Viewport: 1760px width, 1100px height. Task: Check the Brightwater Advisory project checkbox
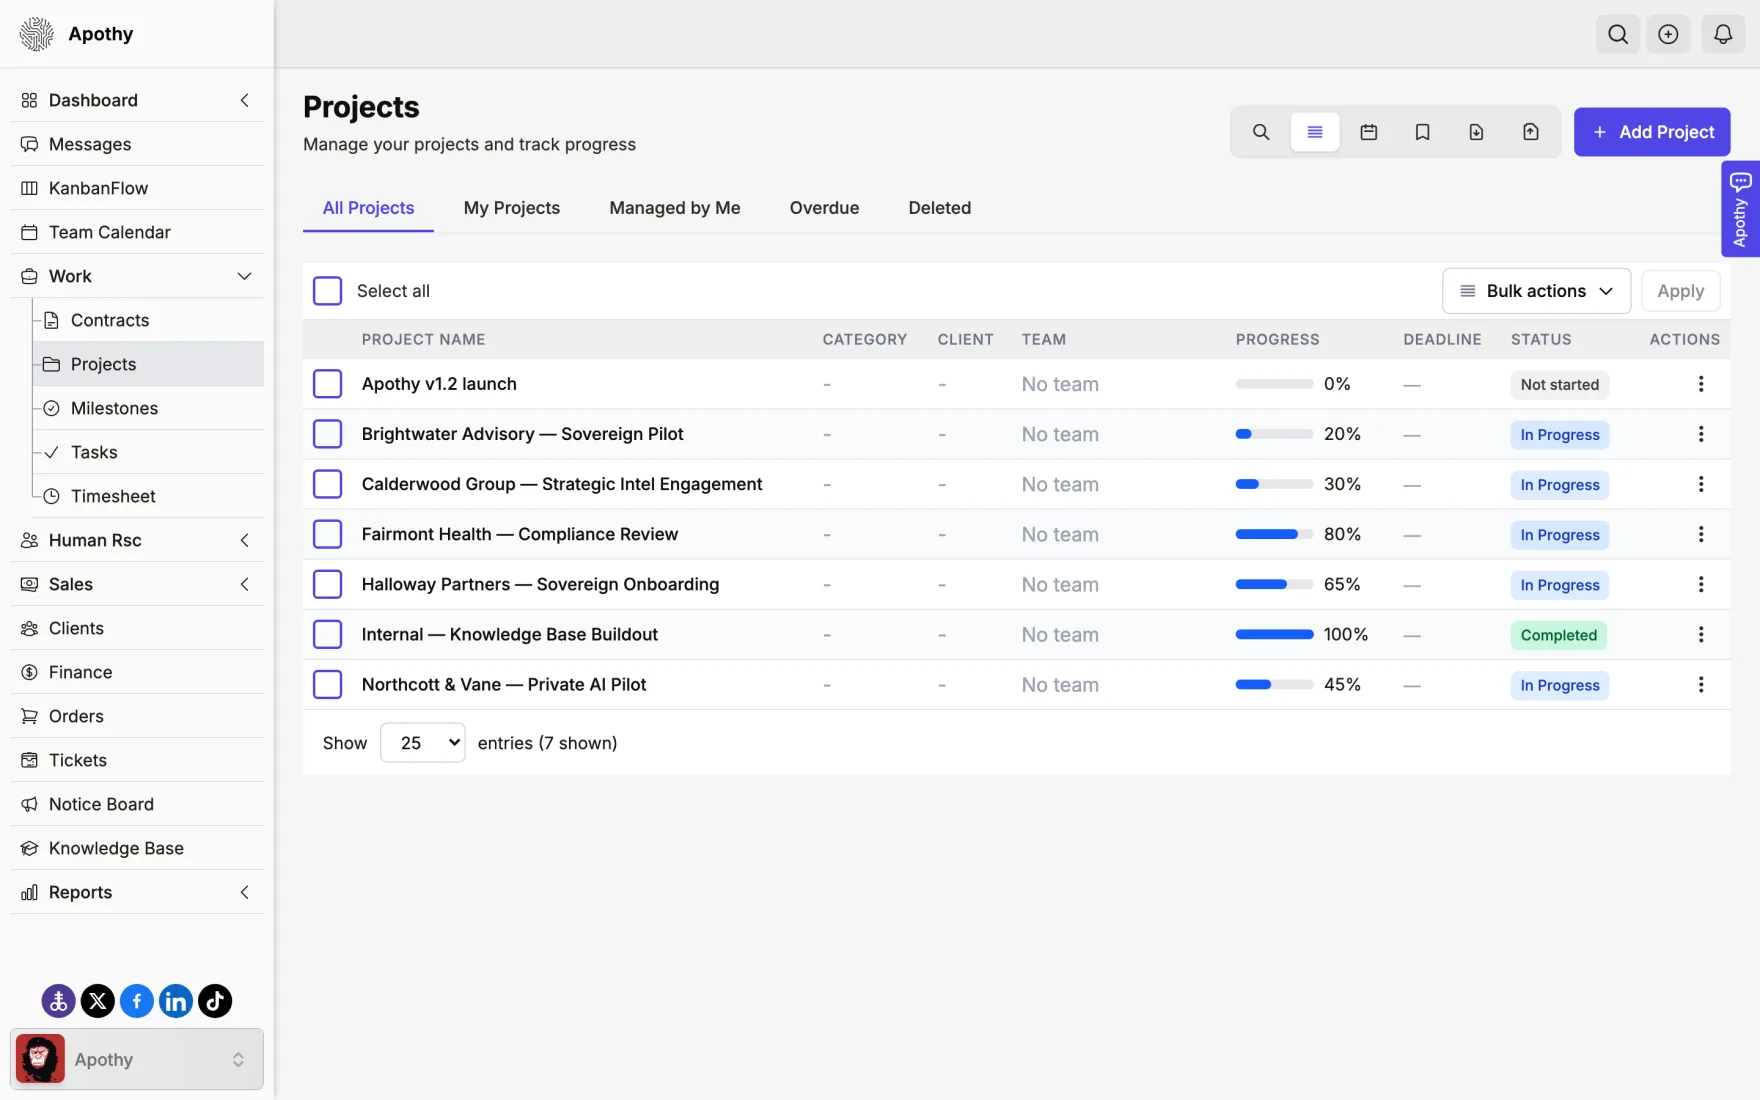pos(327,434)
